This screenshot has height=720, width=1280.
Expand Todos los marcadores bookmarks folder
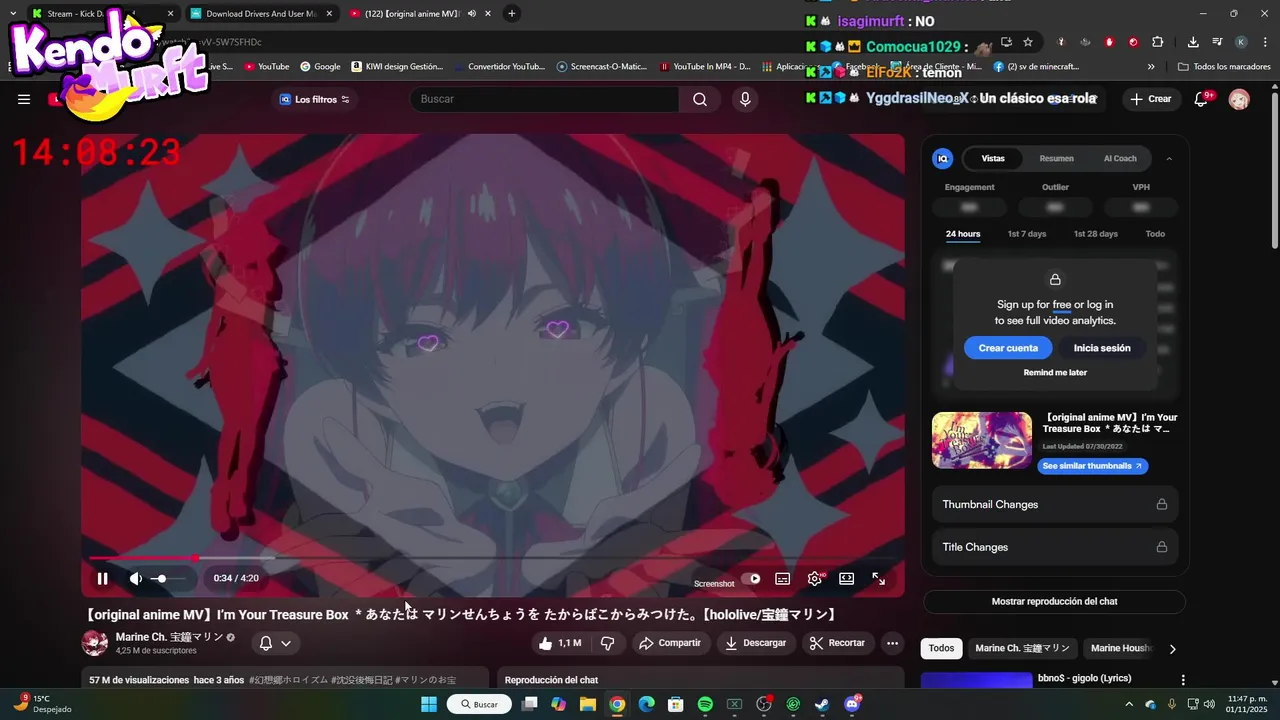(x=1224, y=67)
